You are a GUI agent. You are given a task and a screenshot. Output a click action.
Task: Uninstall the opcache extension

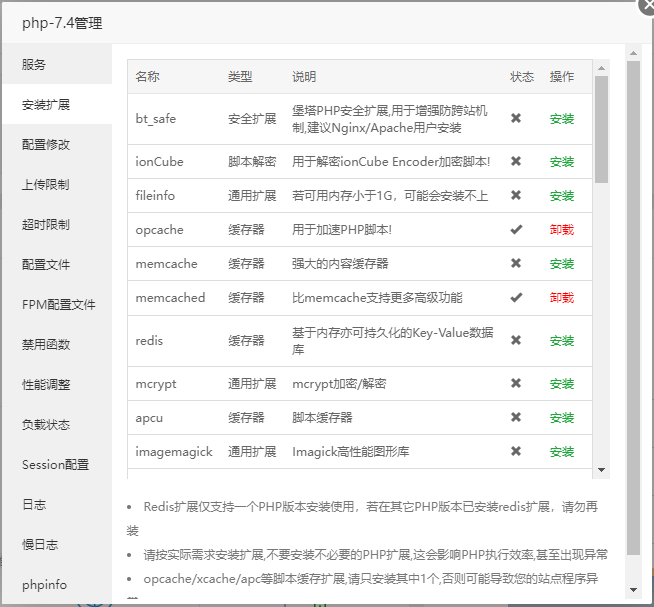[562, 230]
